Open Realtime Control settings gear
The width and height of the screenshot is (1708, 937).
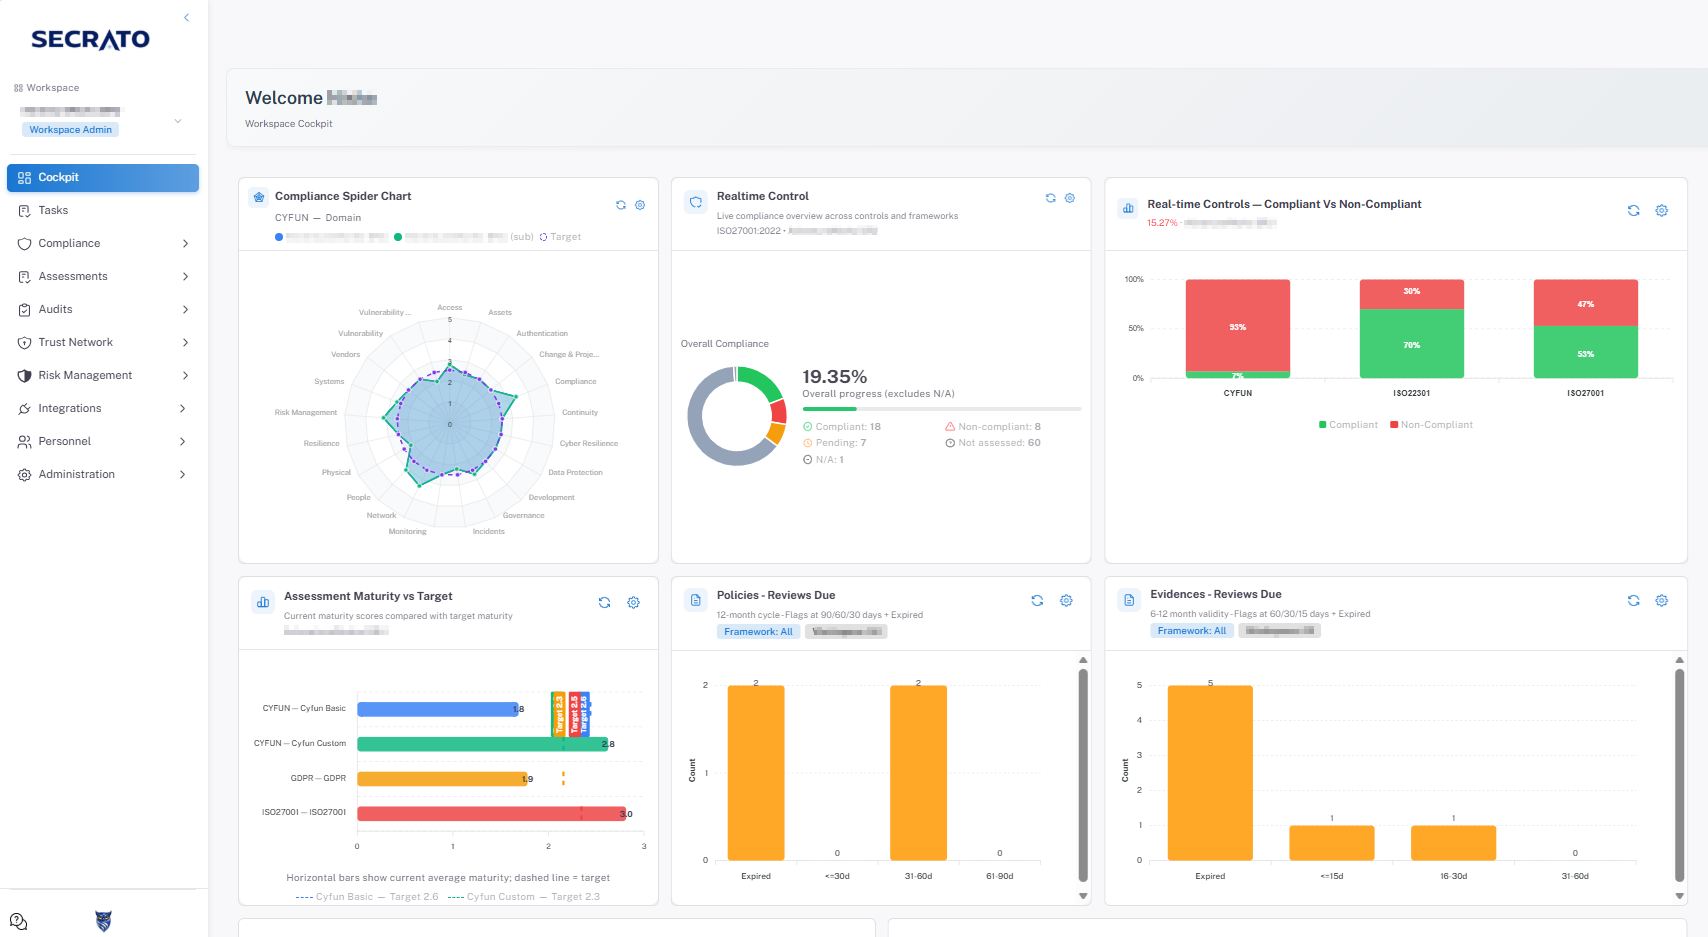(x=1069, y=198)
